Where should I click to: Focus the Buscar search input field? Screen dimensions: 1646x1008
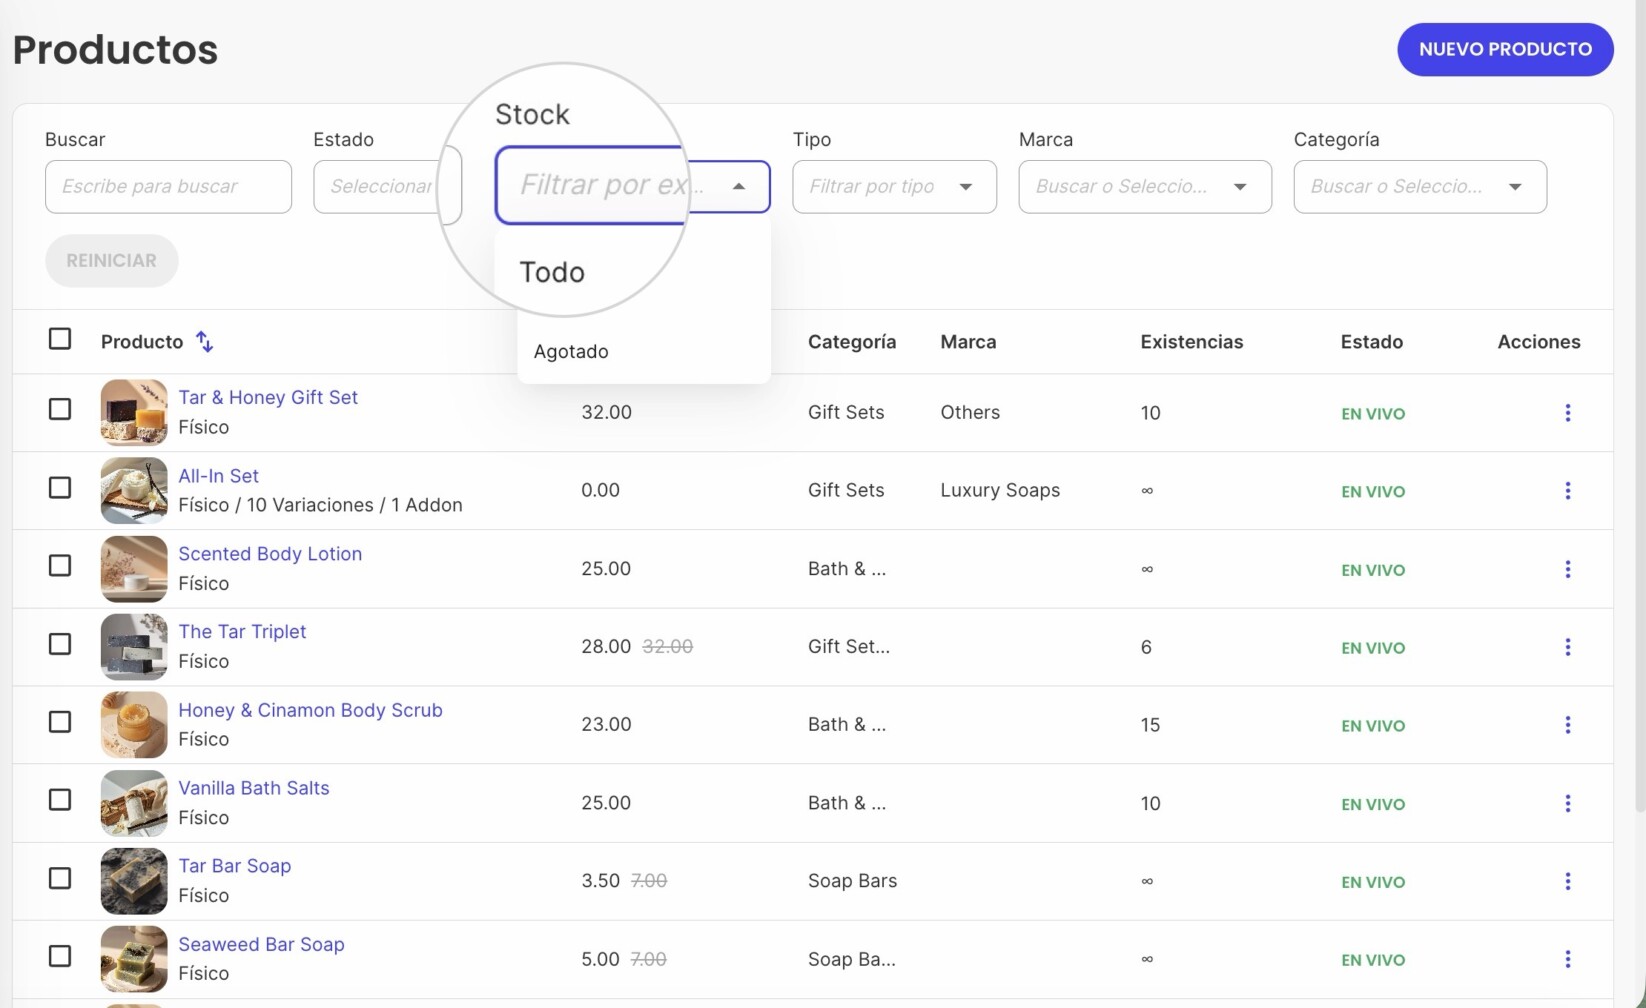coord(168,187)
